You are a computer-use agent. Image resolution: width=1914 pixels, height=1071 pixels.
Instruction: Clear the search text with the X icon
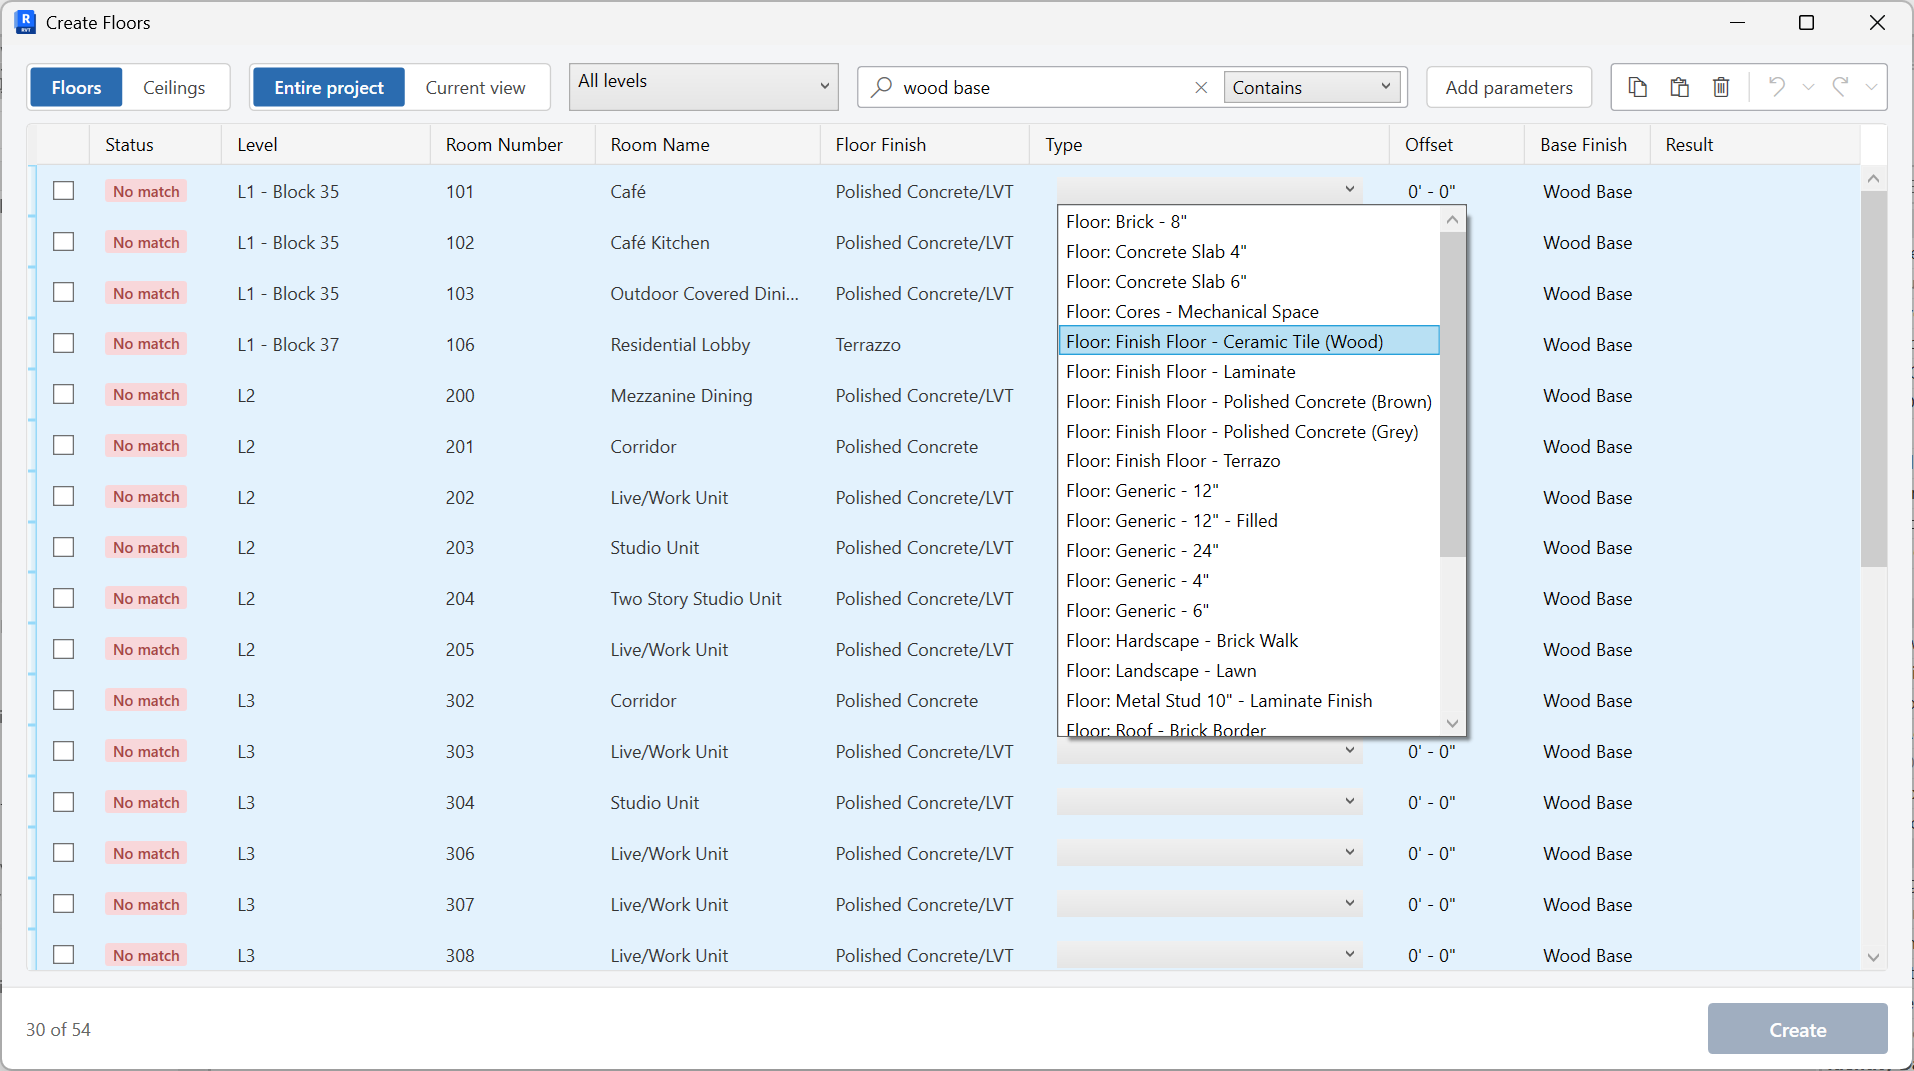coord(1201,88)
